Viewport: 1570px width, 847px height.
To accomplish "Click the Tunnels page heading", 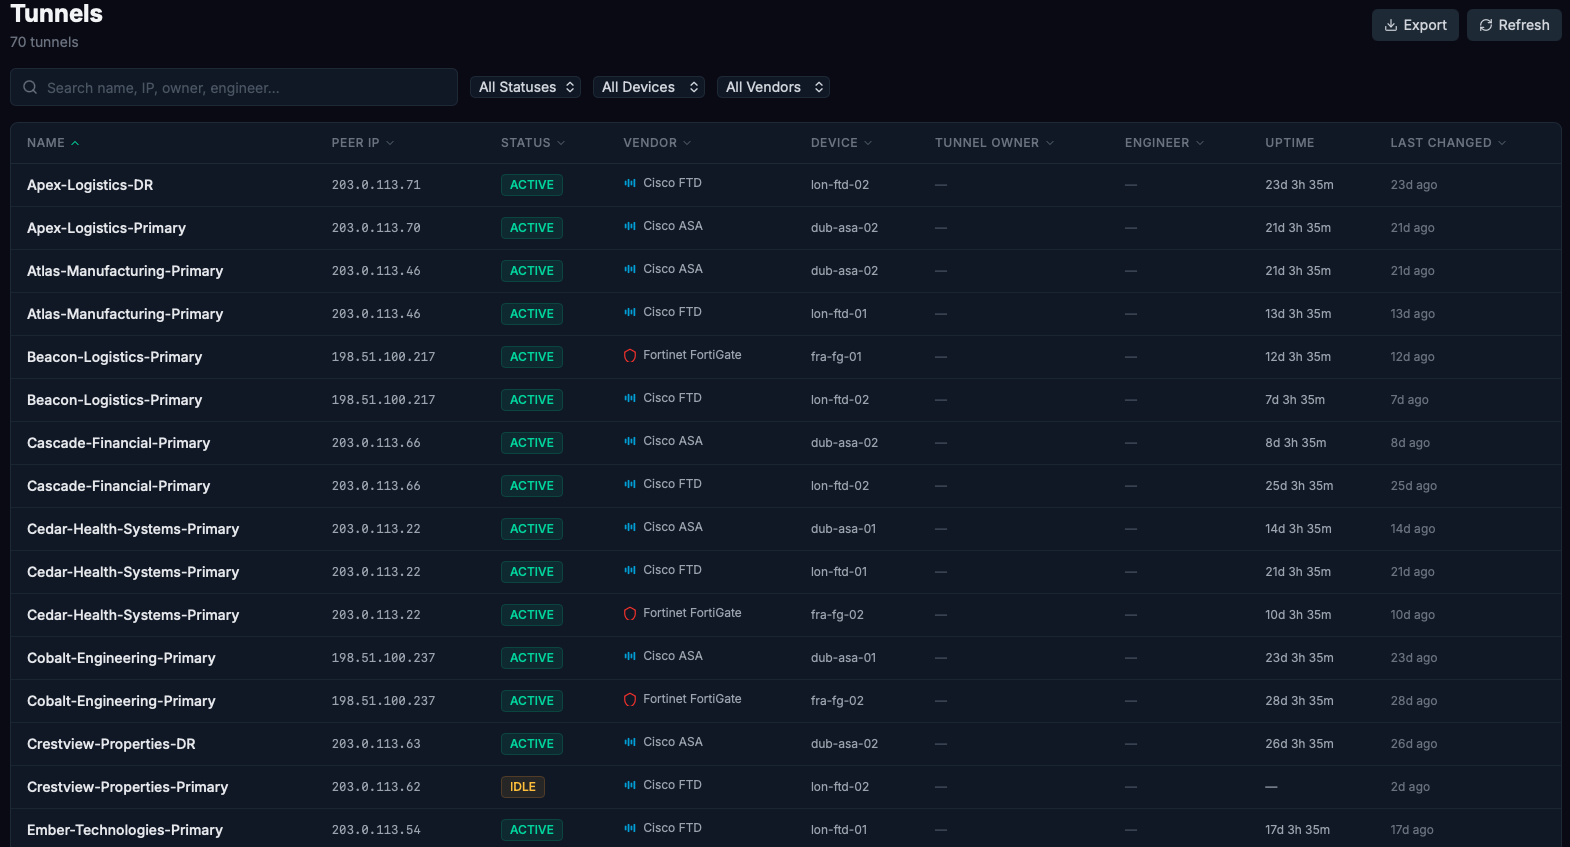I will click(56, 14).
